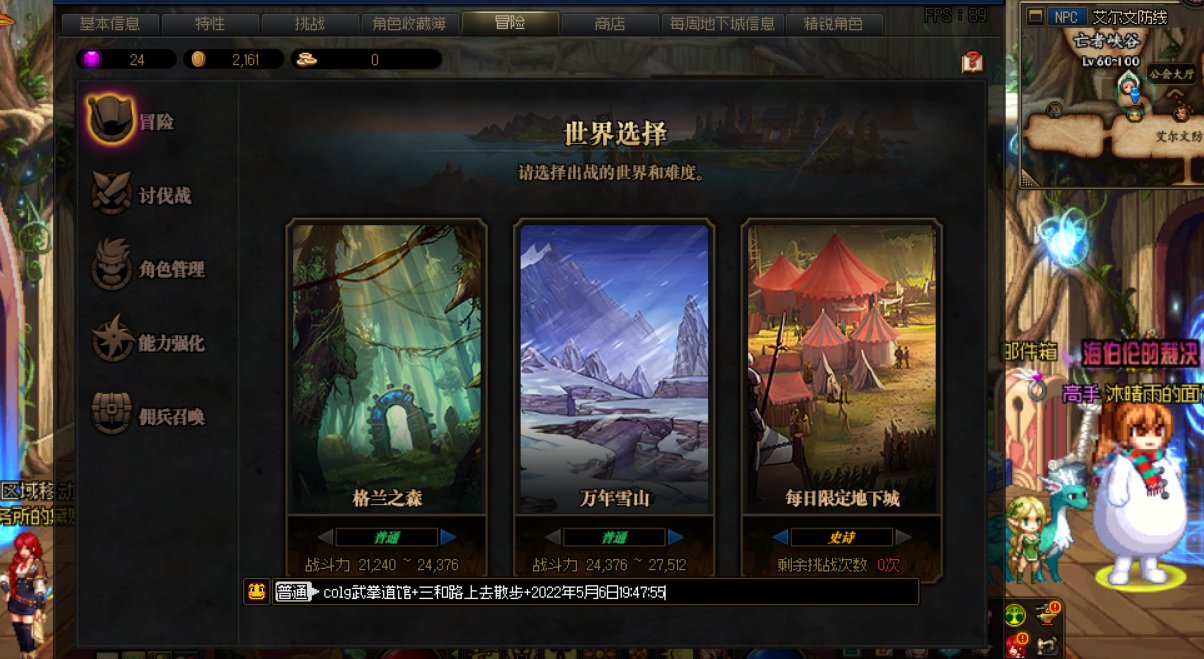Select the 讨伐战 crossed swords icon
This screenshot has height=659, width=1204.
[x=111, y=194]
